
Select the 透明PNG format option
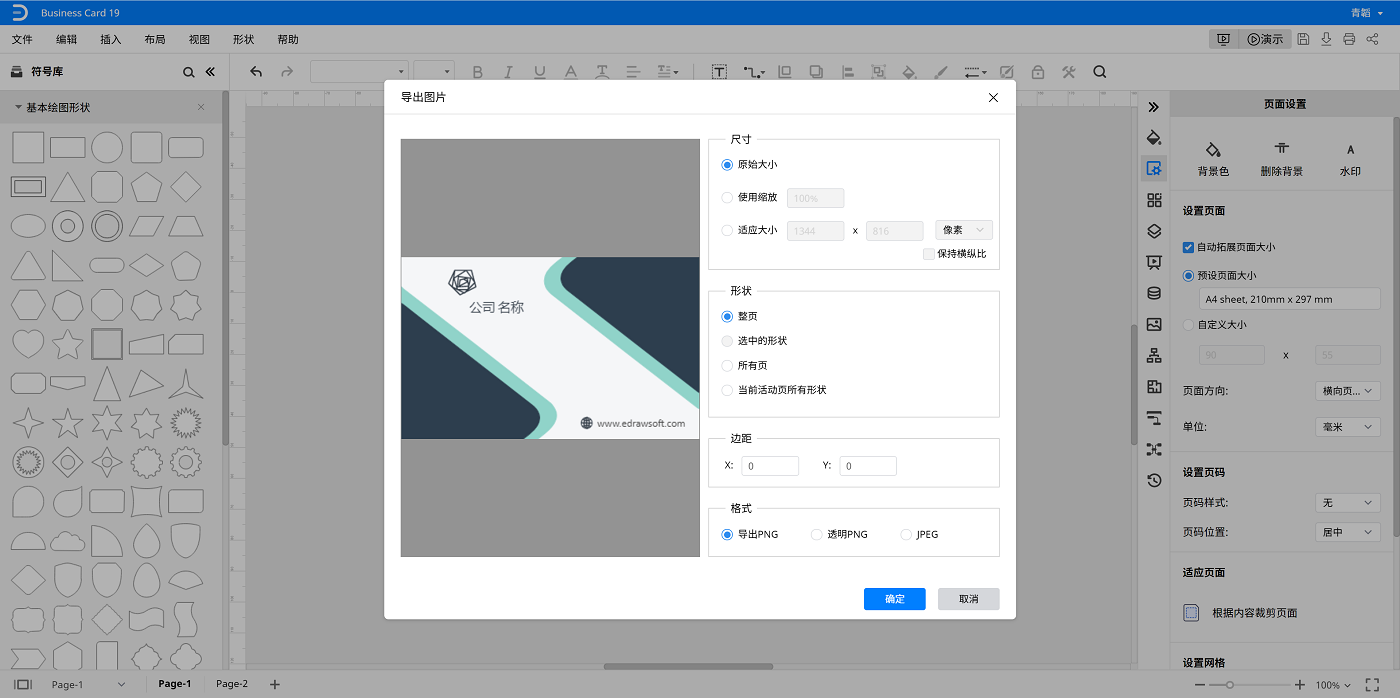[x=817, y=535]
